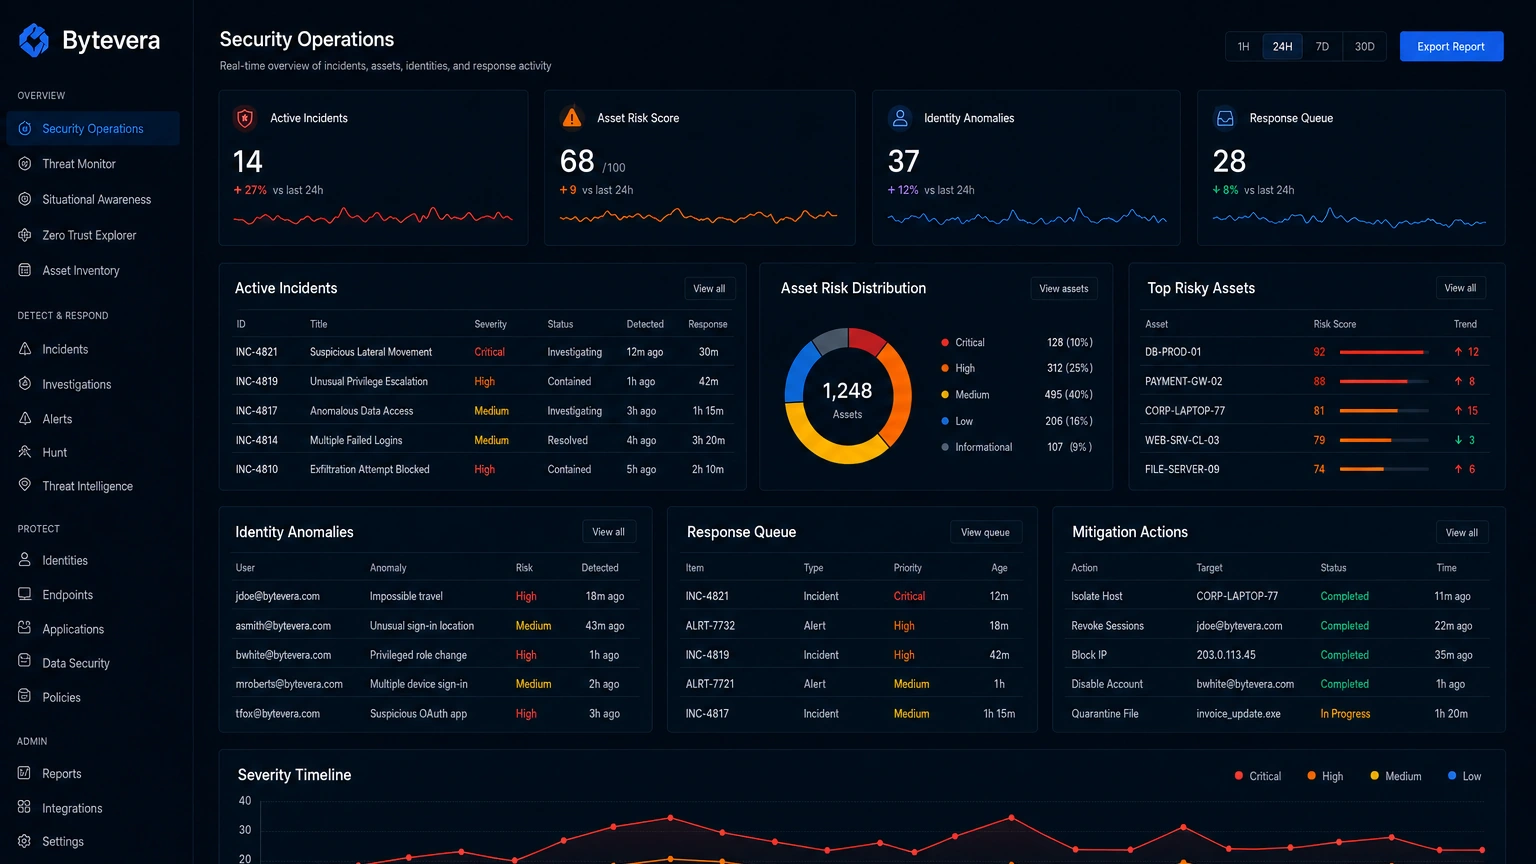Click the Threat Monitor sidebar icon
This screenshot has height=864, width=1536.
25,163
